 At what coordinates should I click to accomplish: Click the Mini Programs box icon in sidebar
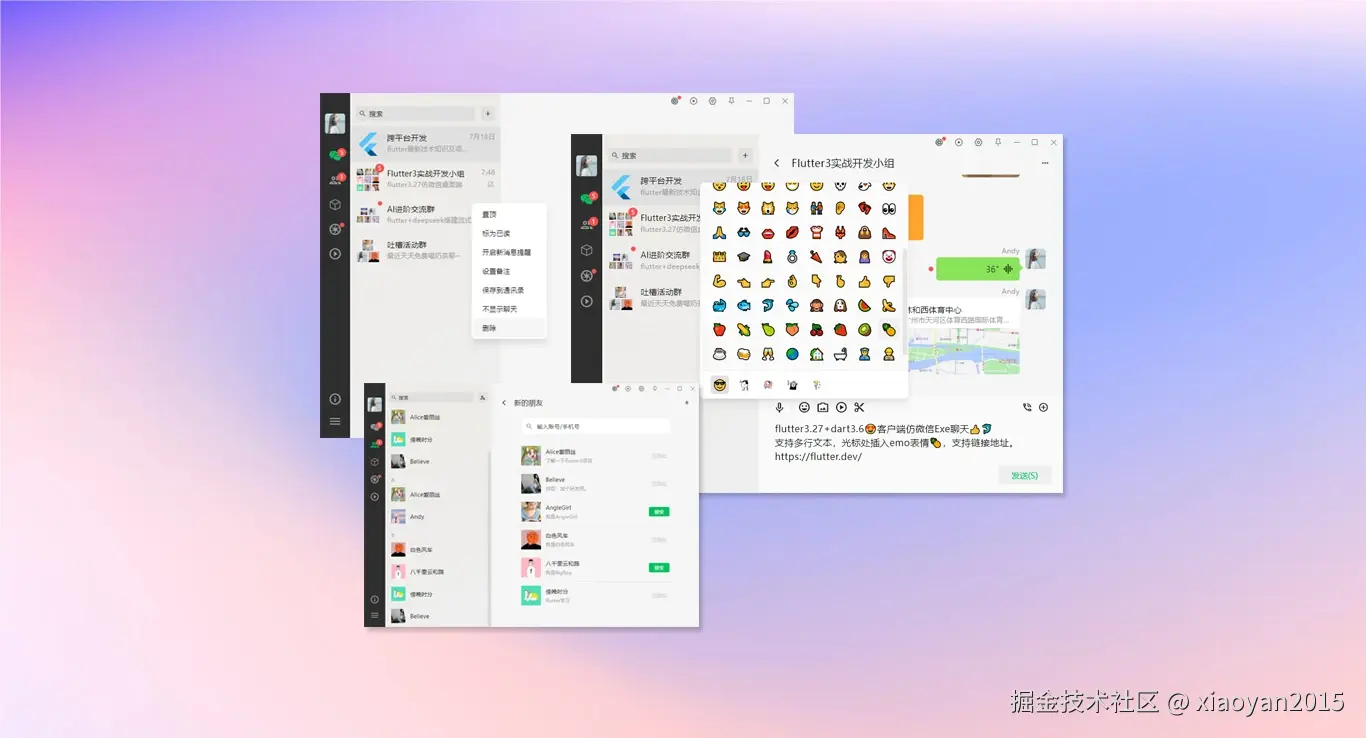coord(586,250)
